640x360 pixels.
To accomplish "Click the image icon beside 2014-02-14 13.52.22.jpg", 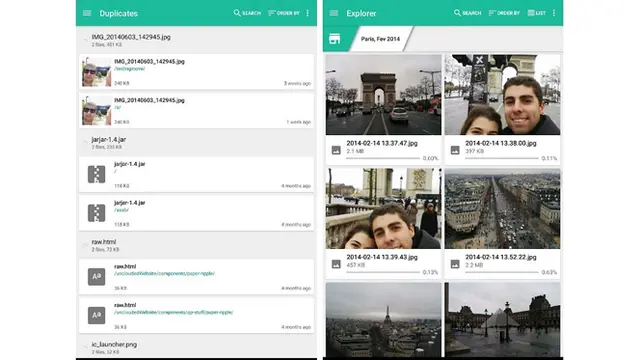I will [x=455, y=264].
